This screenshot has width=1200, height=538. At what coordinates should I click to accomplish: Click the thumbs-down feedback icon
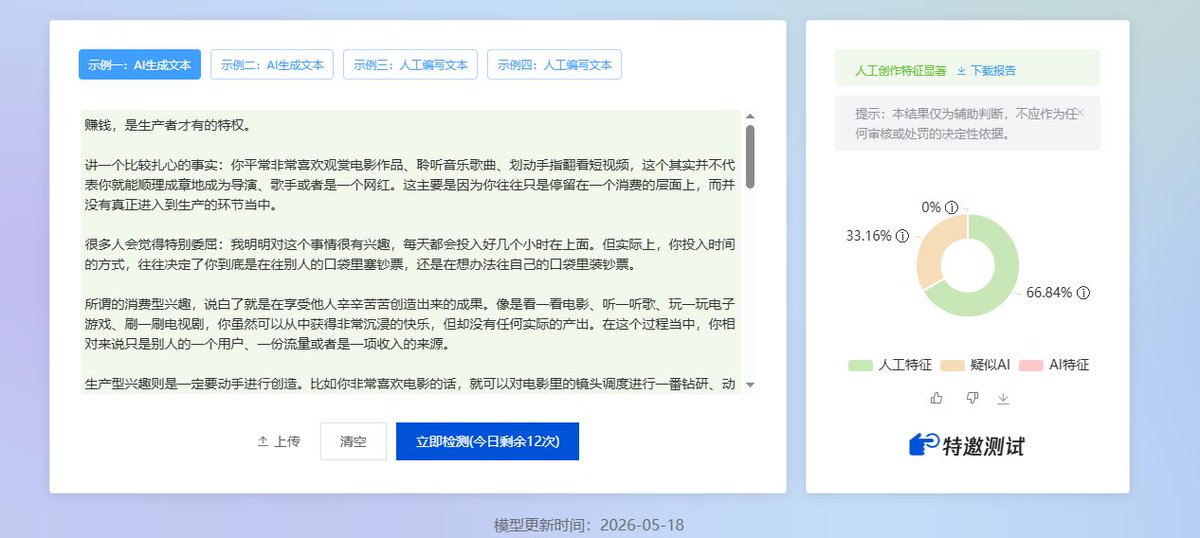pos(971,398)
